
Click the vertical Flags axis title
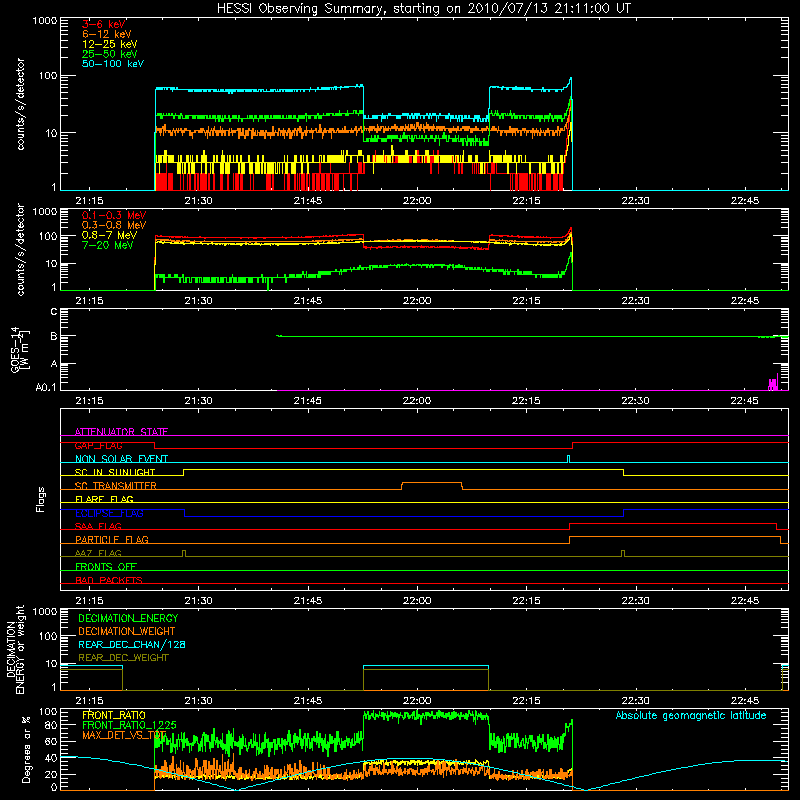(41, 499)
